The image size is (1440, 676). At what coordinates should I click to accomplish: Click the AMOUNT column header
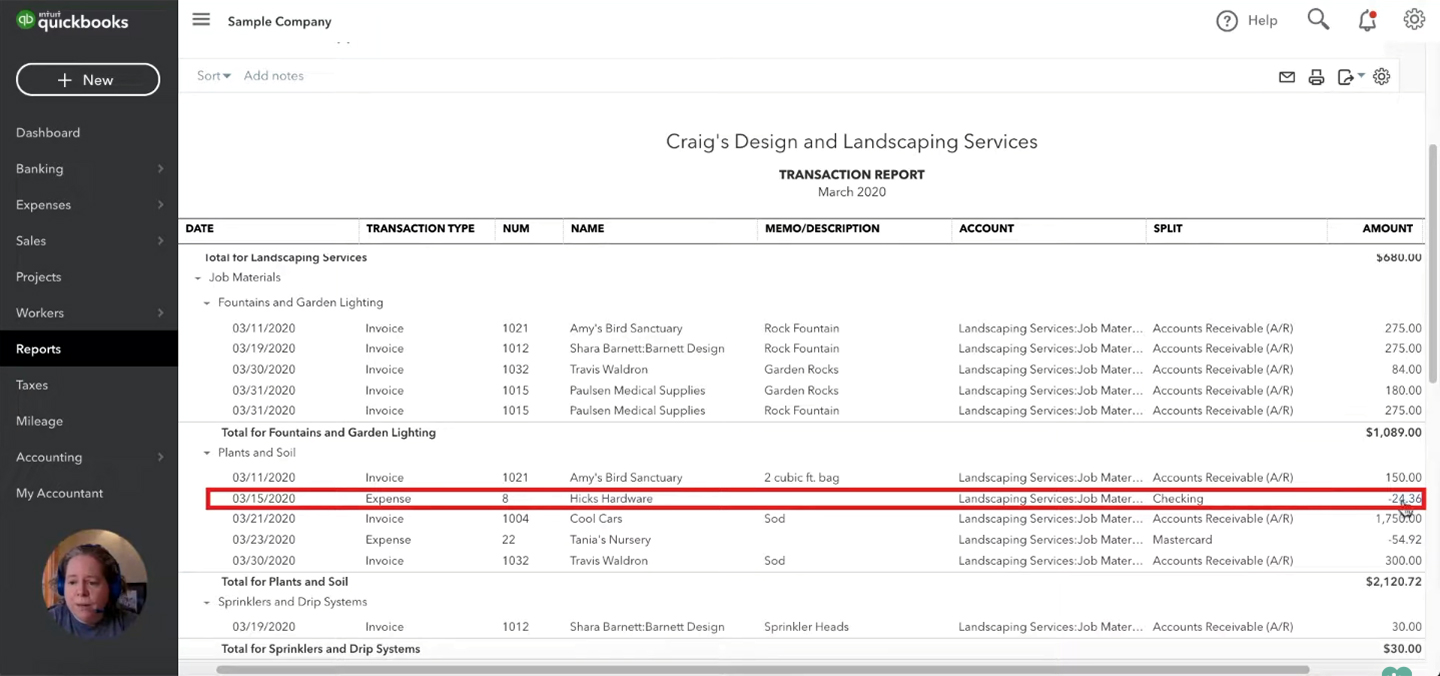coord(1387,229)
